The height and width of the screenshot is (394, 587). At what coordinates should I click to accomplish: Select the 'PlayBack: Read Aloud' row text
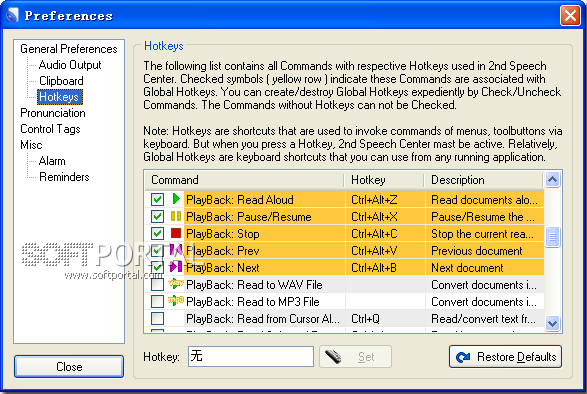click(240, 200)
